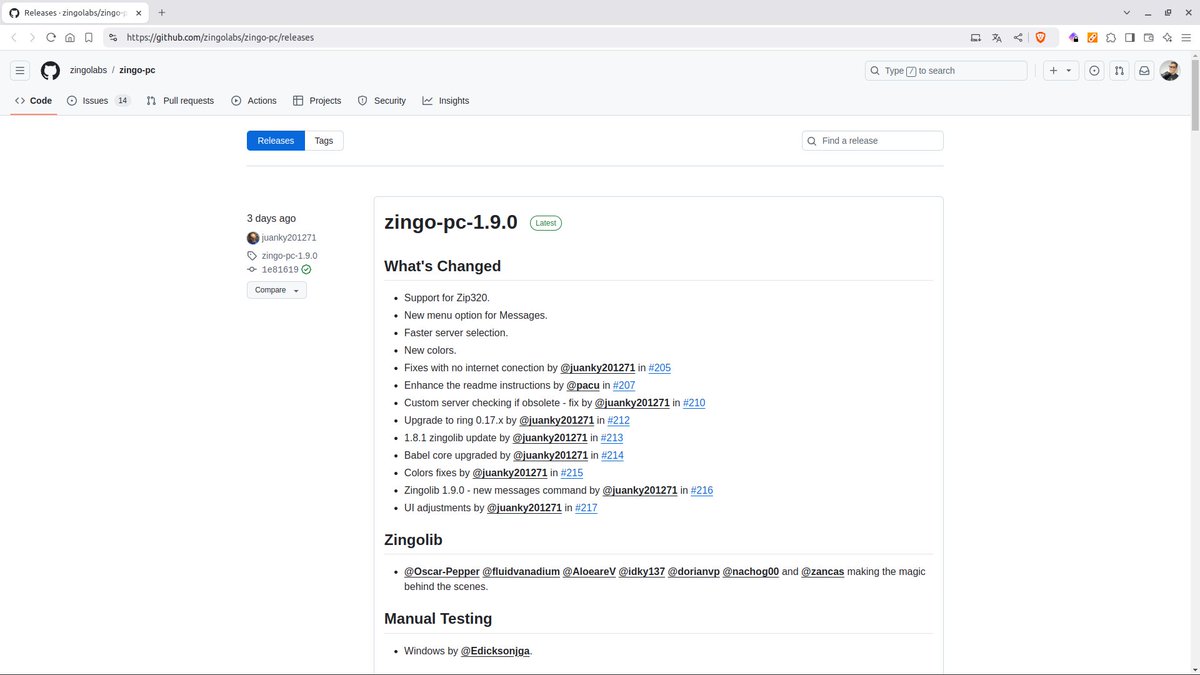
Task: Expand the Compare dropdown button
Action: (277, 290)
